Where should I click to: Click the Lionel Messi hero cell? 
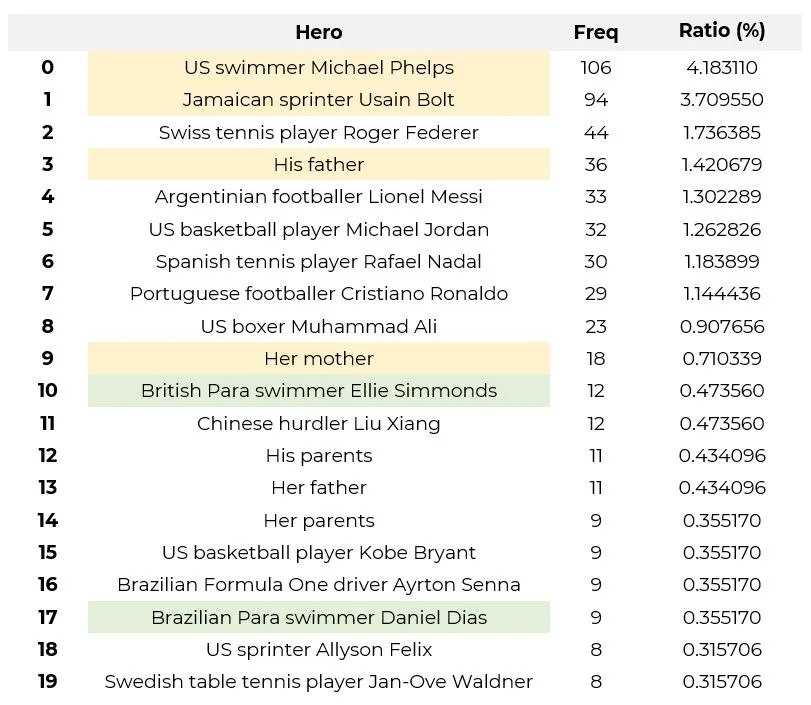tap(318, 197)
